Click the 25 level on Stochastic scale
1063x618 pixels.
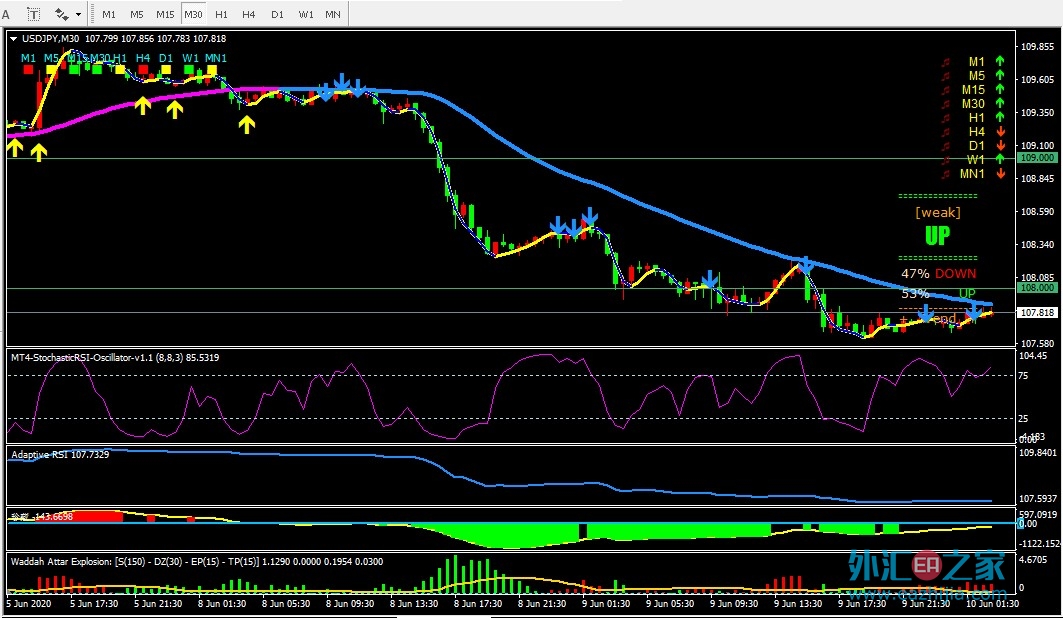point(1023,418)
